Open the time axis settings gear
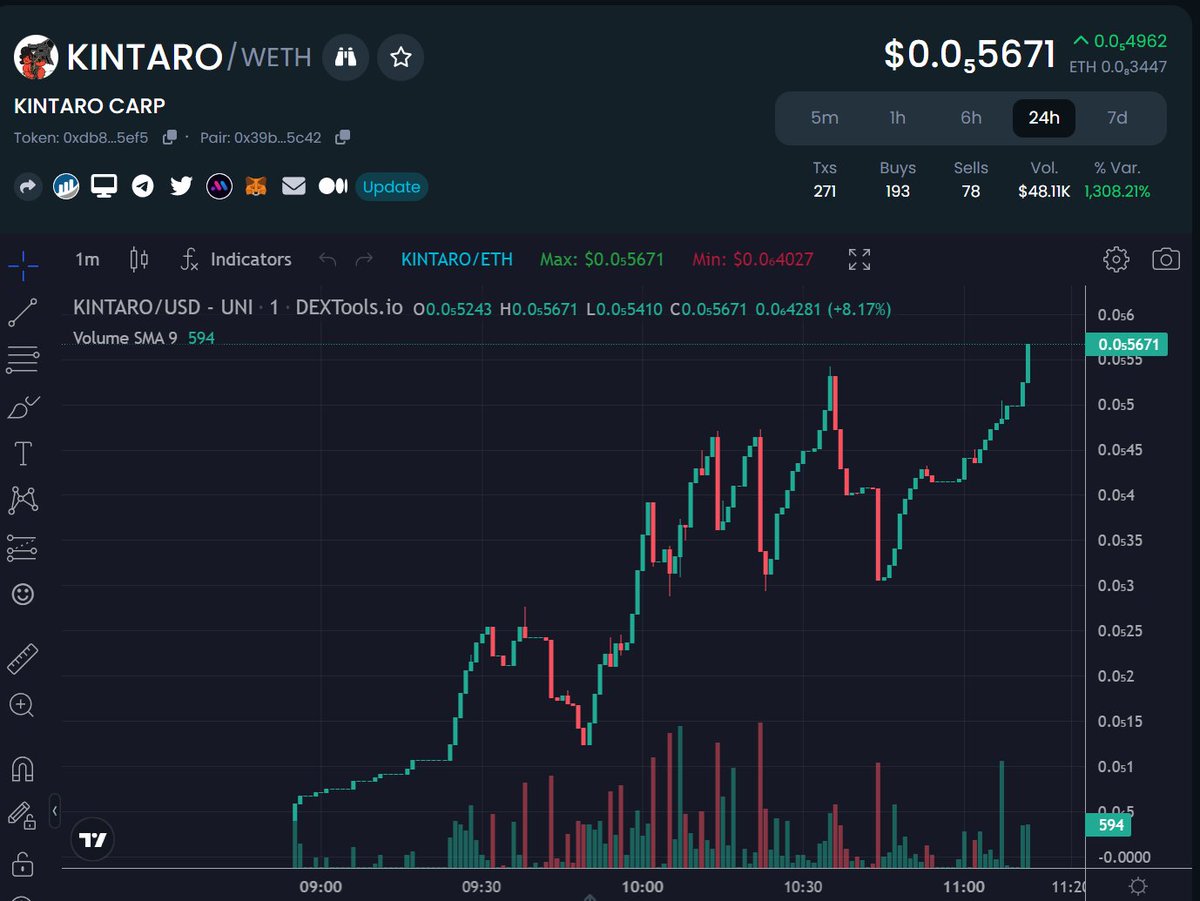Viewport: 1200px width, 901px height. 1138,886
